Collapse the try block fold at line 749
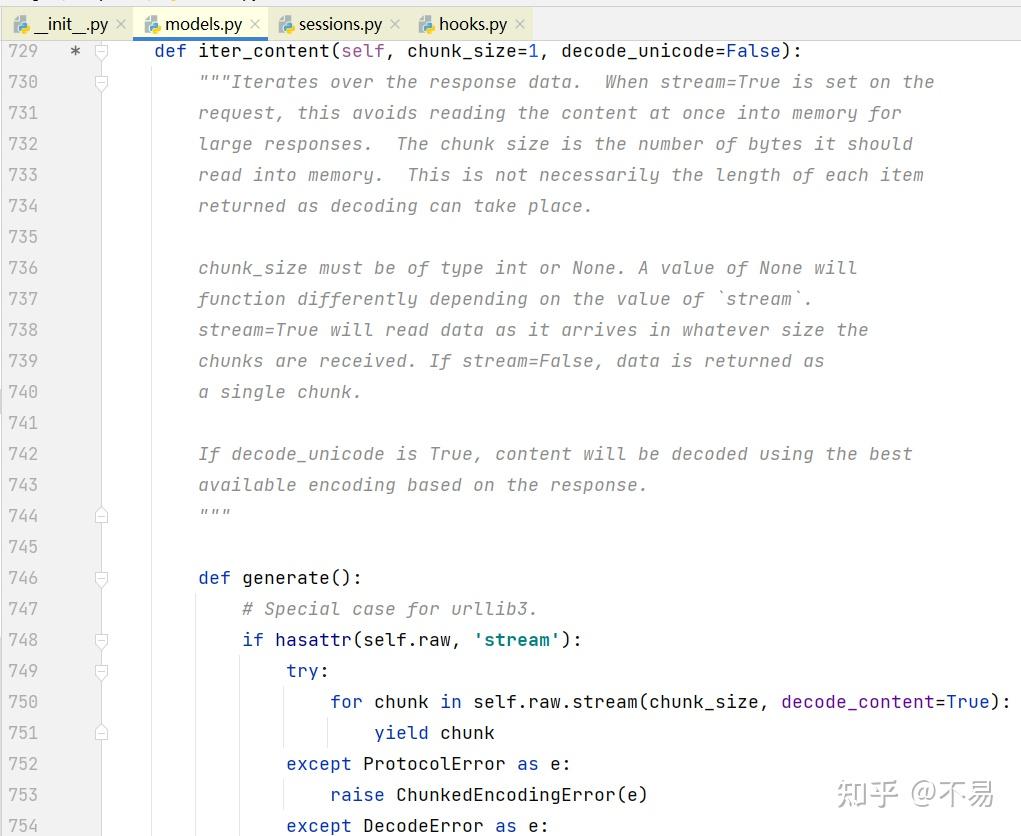The image size is (1021, 836). coord(101,671)
